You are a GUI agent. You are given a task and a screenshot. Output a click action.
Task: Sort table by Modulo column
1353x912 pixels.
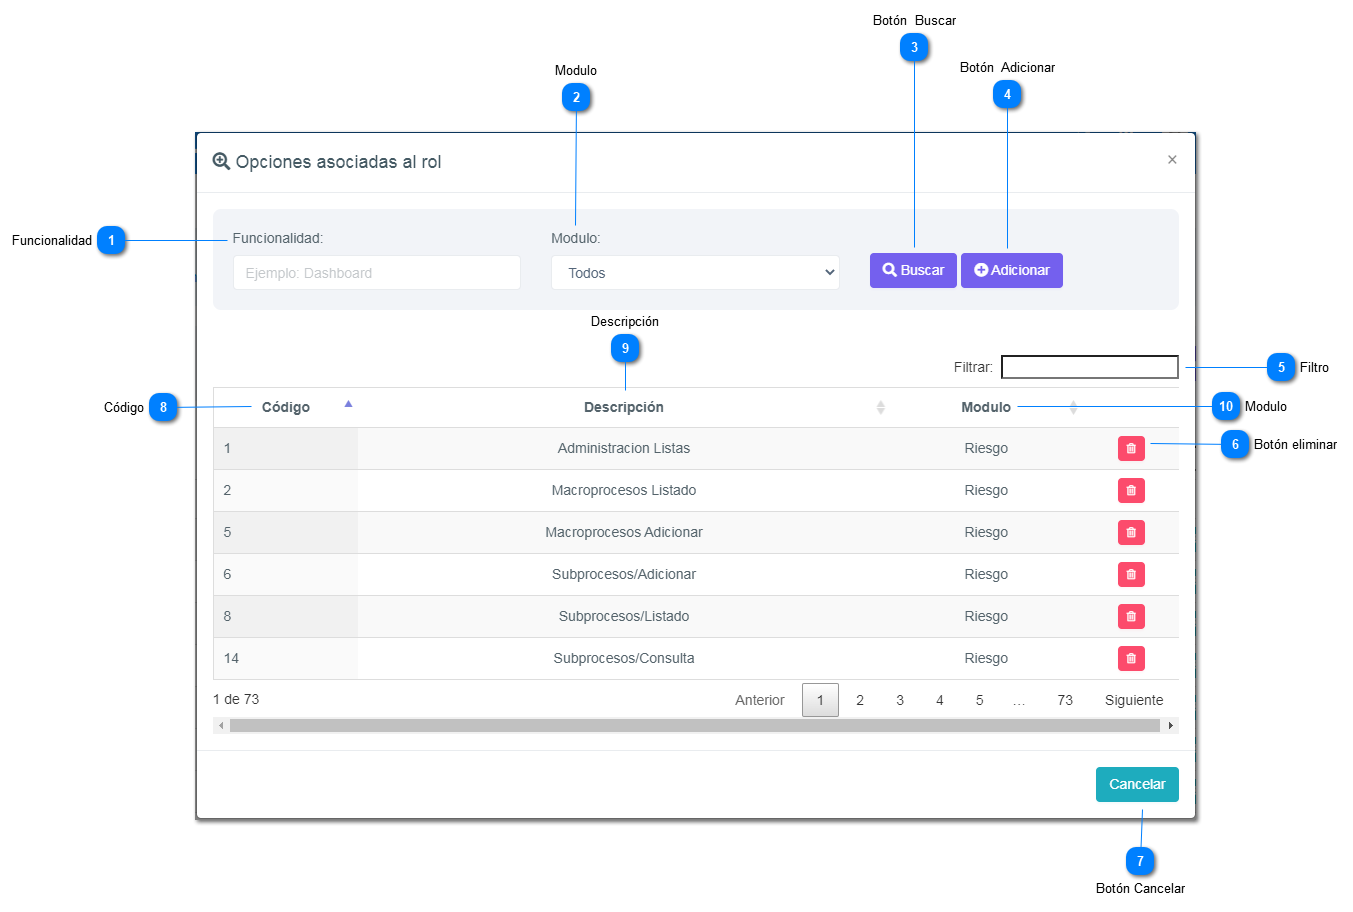pos(986,407)
